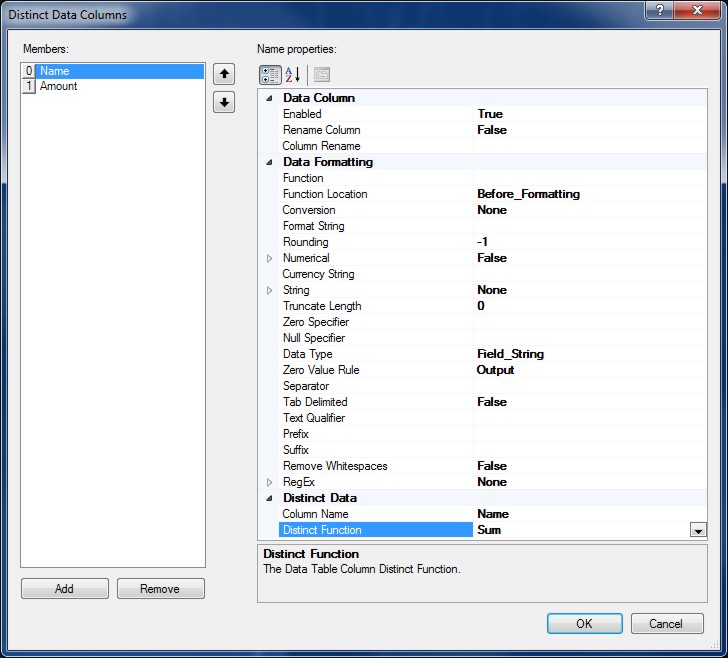Click the Remove button
This screenshot has height=658, width=728.
160,589
